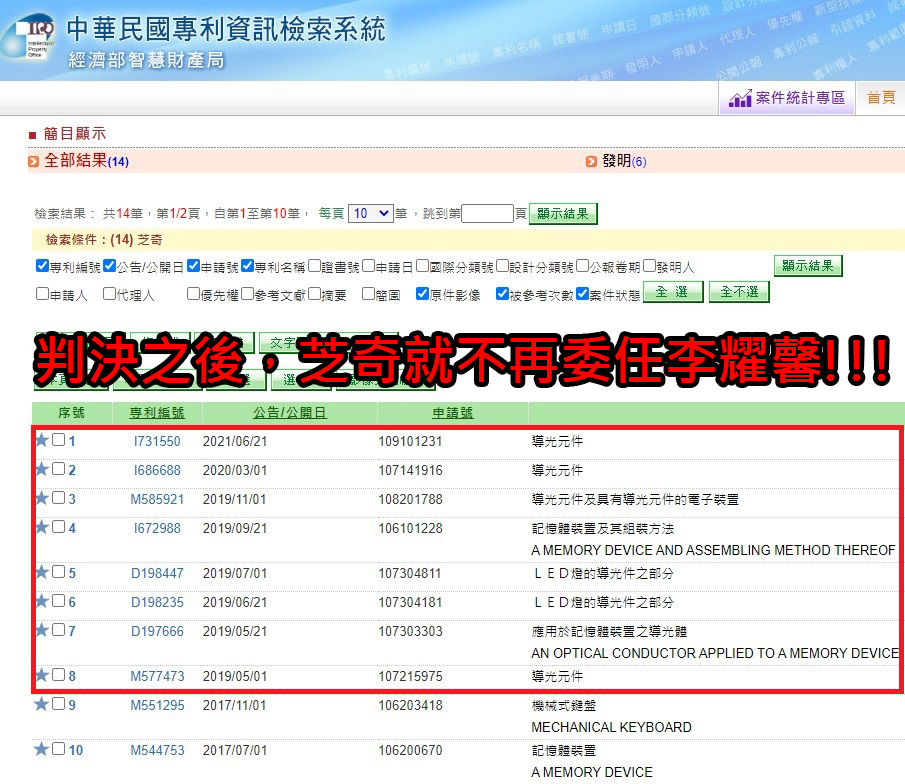This screenshot has width=905, height=784.
Task: Click the orange arrow icon beside 全部結果
Action: (33, 162)
